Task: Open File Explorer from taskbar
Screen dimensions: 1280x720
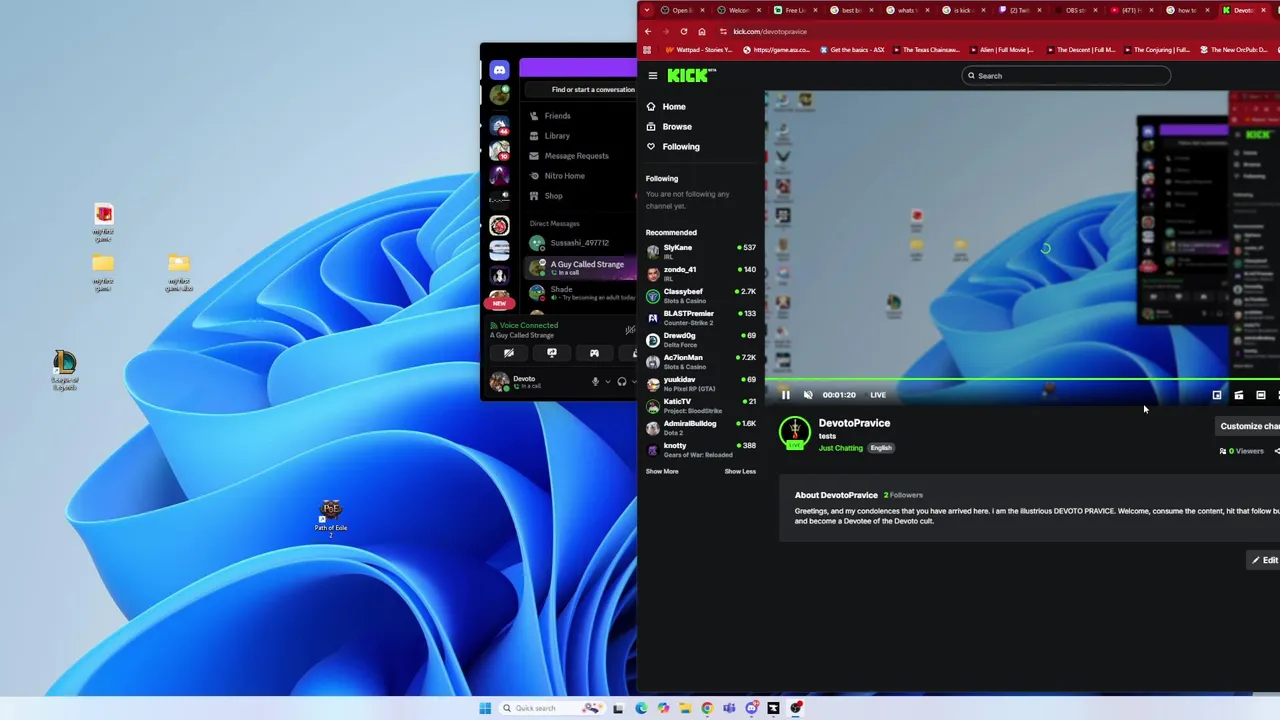Action: (685, 708)
